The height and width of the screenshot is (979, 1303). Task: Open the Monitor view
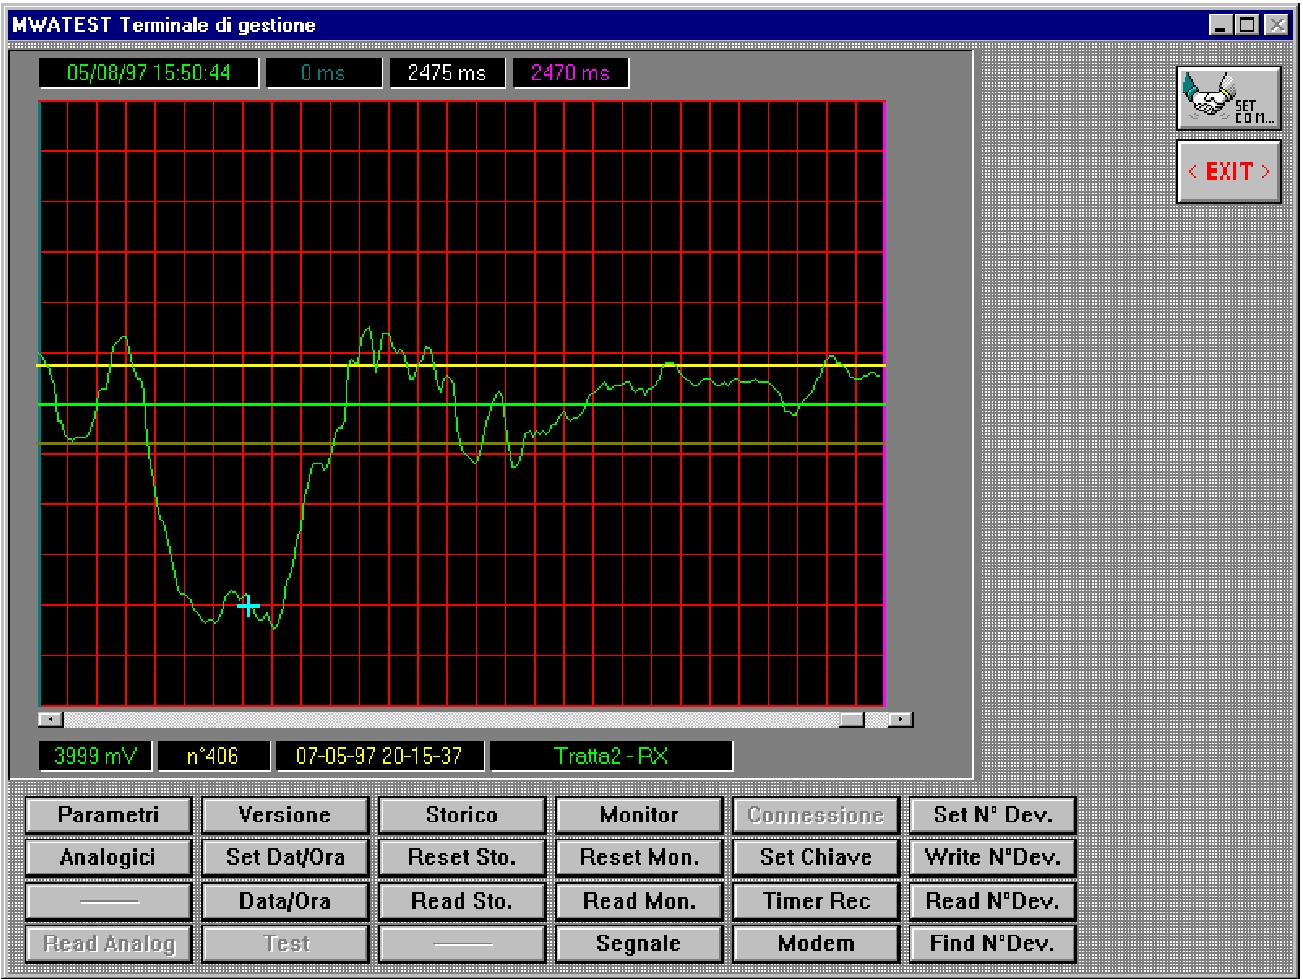pos(639,815)
